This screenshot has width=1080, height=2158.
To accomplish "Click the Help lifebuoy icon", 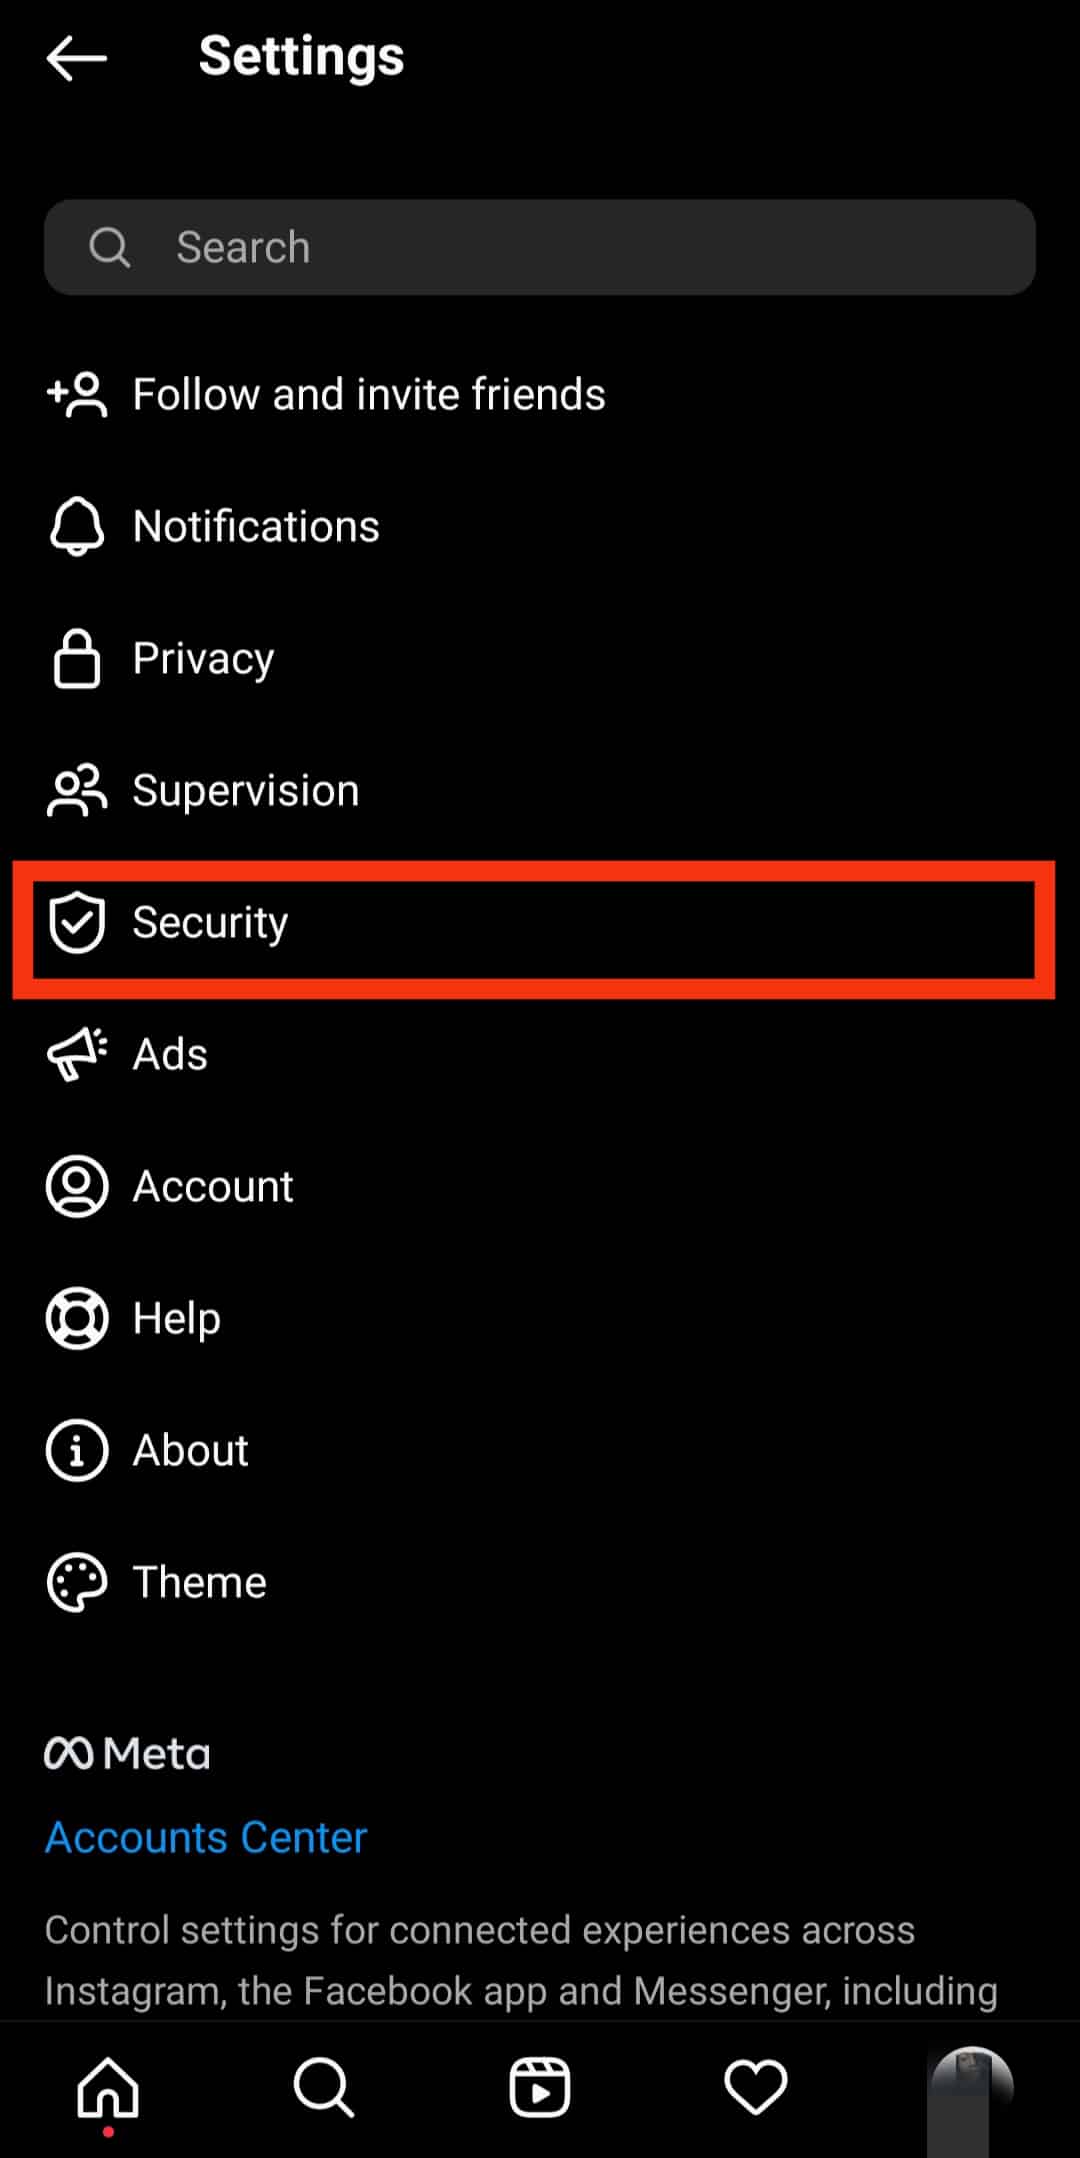I will 77,1318.
